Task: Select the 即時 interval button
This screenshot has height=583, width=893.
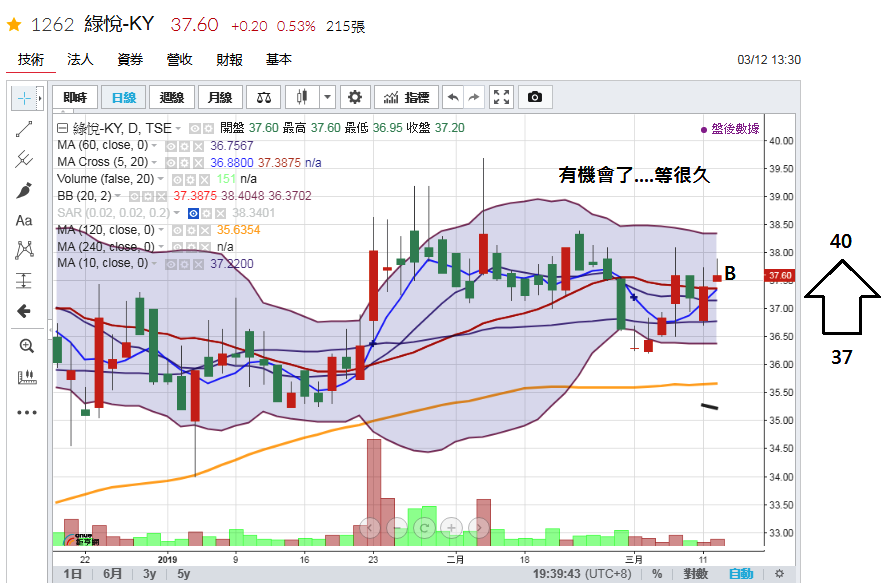Action: tap(75, 97)
